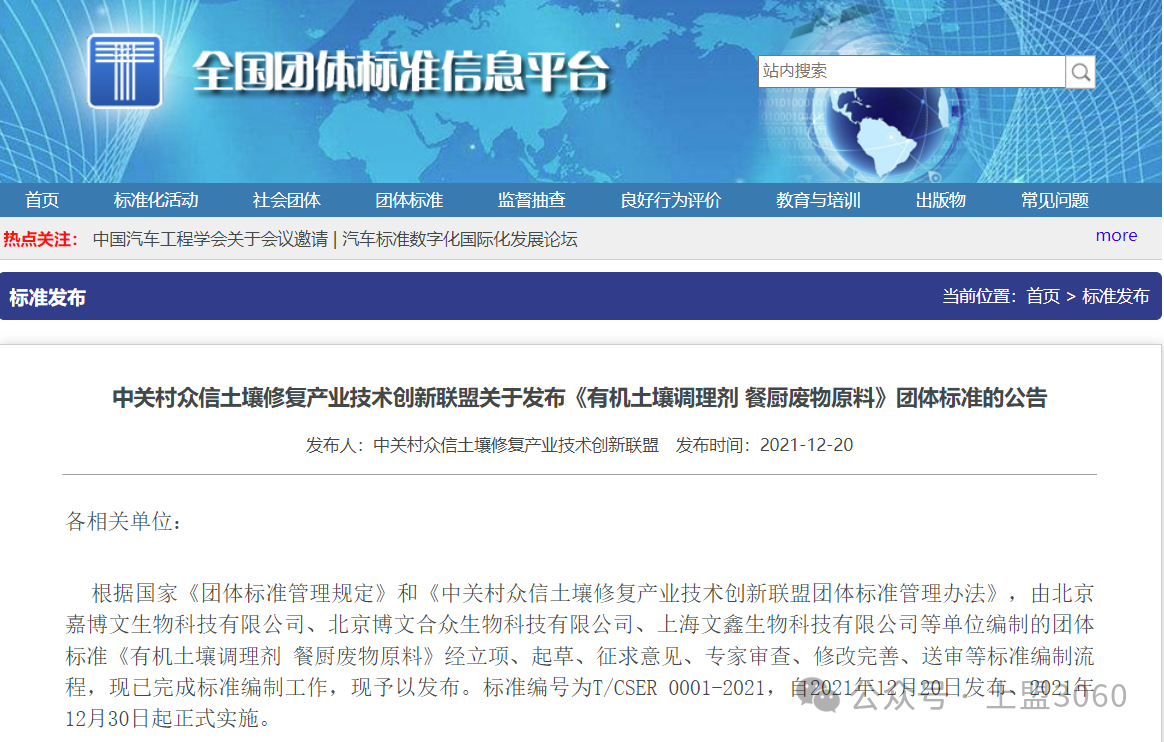Click the standard number T/CSER 0001-2021
The width and height of the screenshot is (1164, 742).
pos(679,688)
